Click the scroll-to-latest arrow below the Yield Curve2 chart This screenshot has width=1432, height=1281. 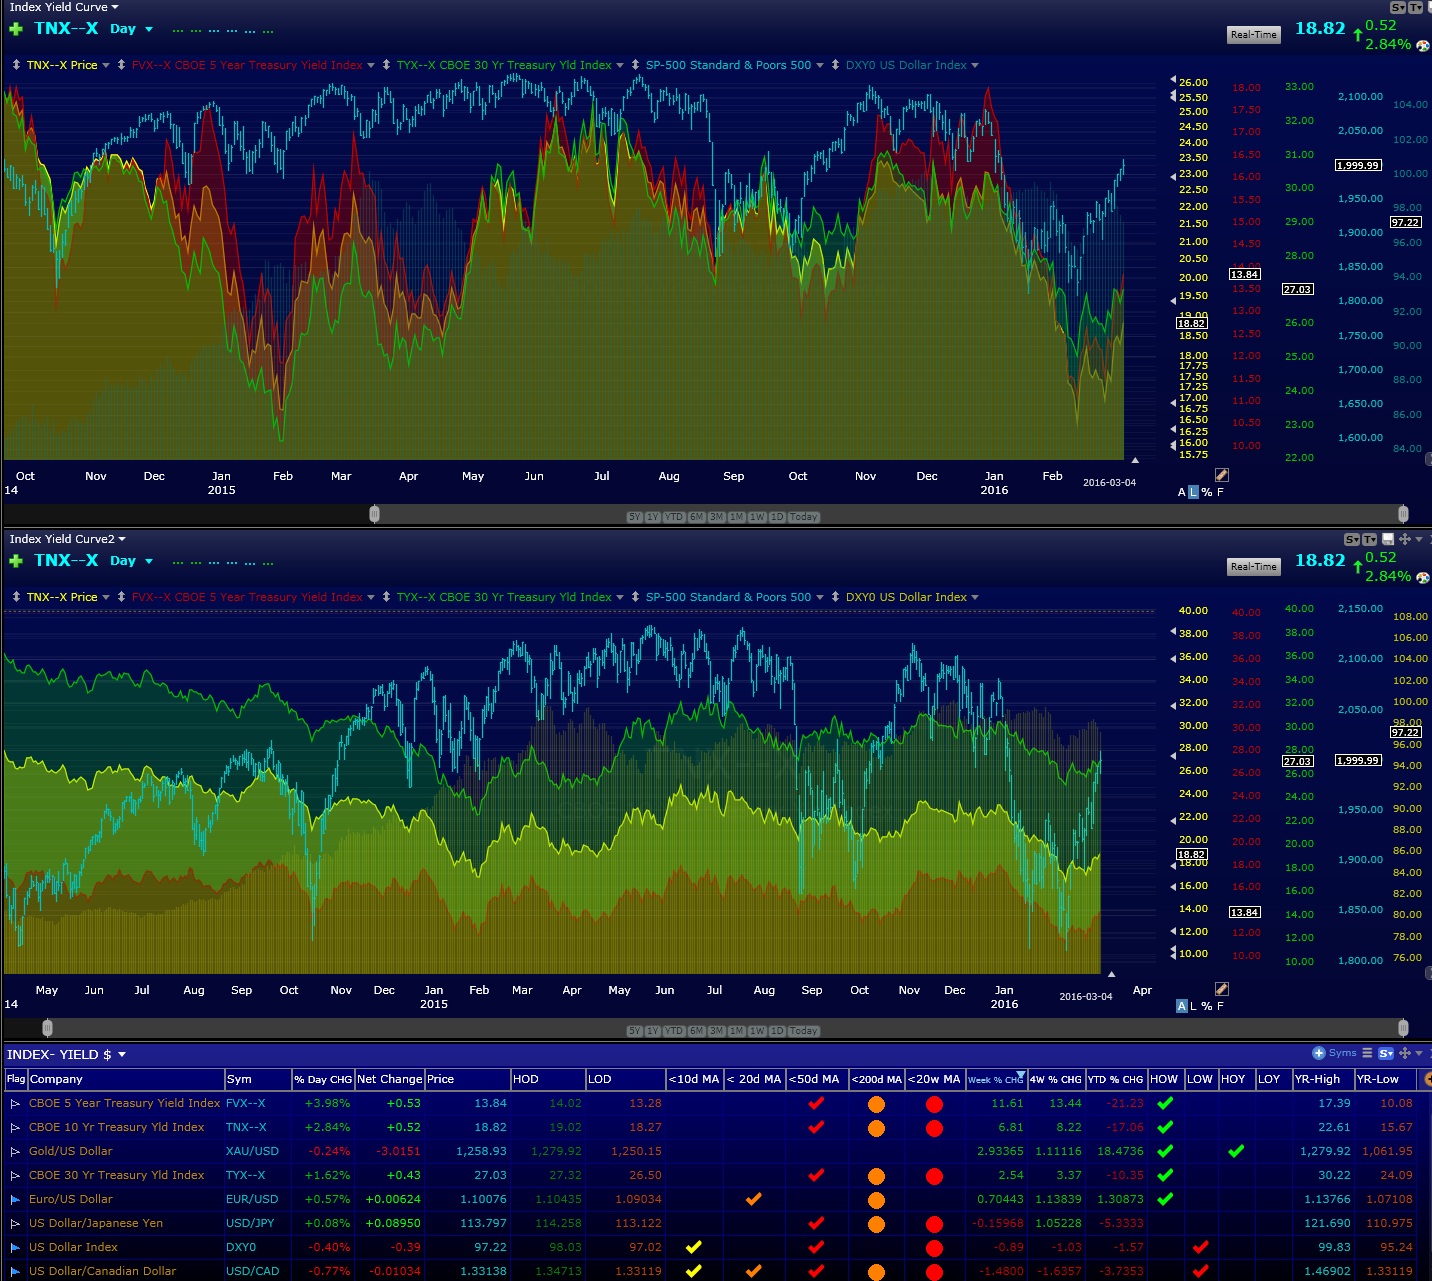coord(1111,974)
